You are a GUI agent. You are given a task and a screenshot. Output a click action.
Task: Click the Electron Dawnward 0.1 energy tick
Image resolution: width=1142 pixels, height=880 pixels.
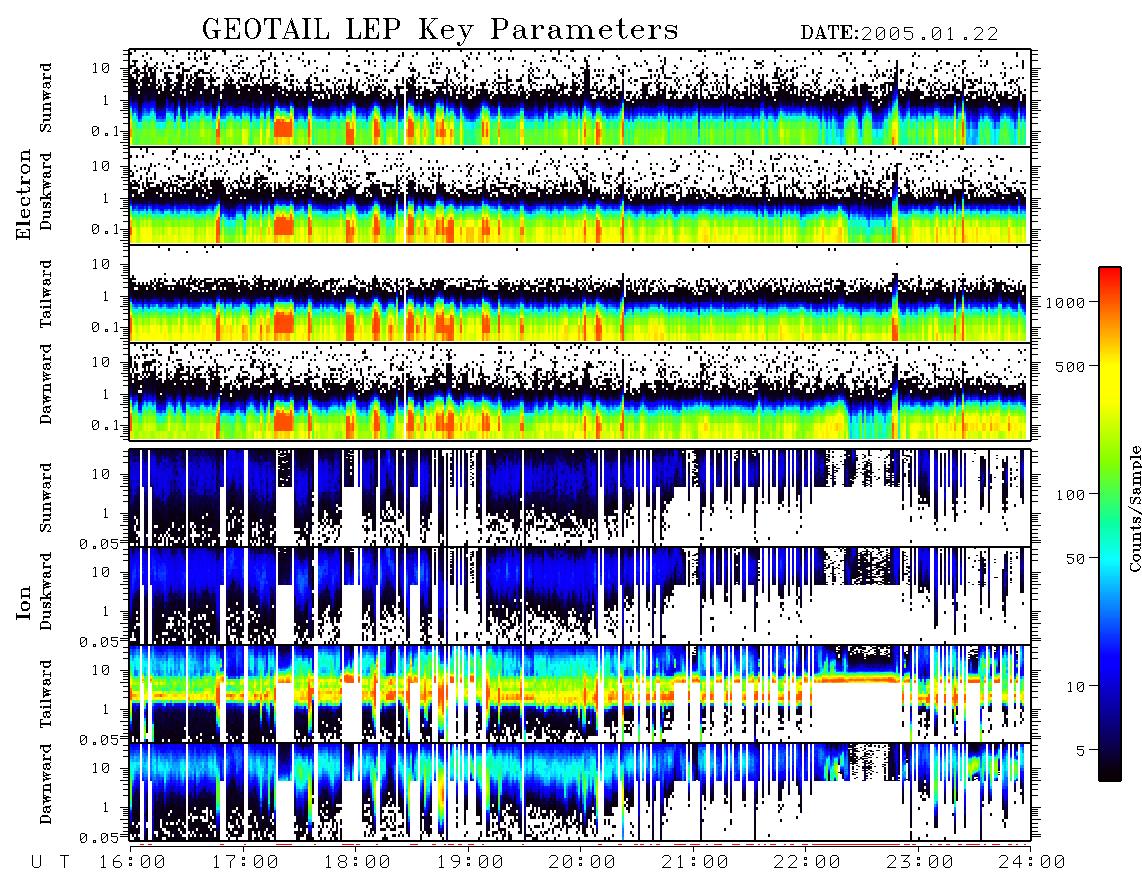tap(105, 425)
